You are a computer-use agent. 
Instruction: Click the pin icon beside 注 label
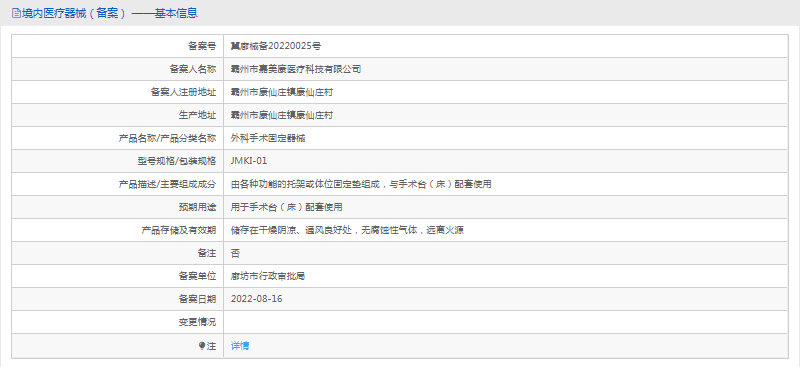pos(201,346)
